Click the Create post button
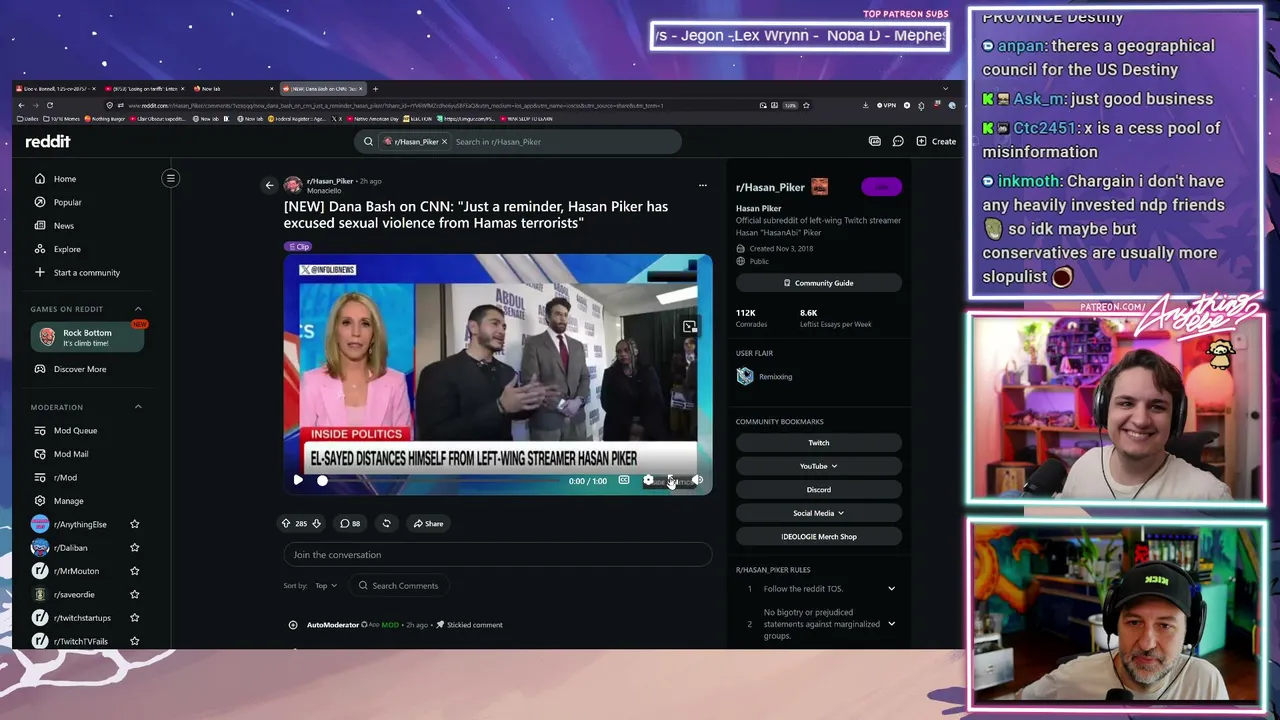Screen dimensions: 1280x720 [936, 142]
